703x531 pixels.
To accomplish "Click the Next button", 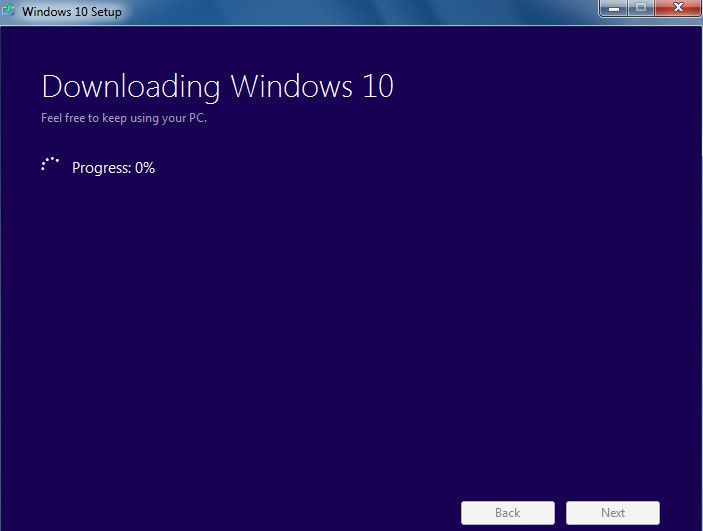I will [x=612, y=513].
